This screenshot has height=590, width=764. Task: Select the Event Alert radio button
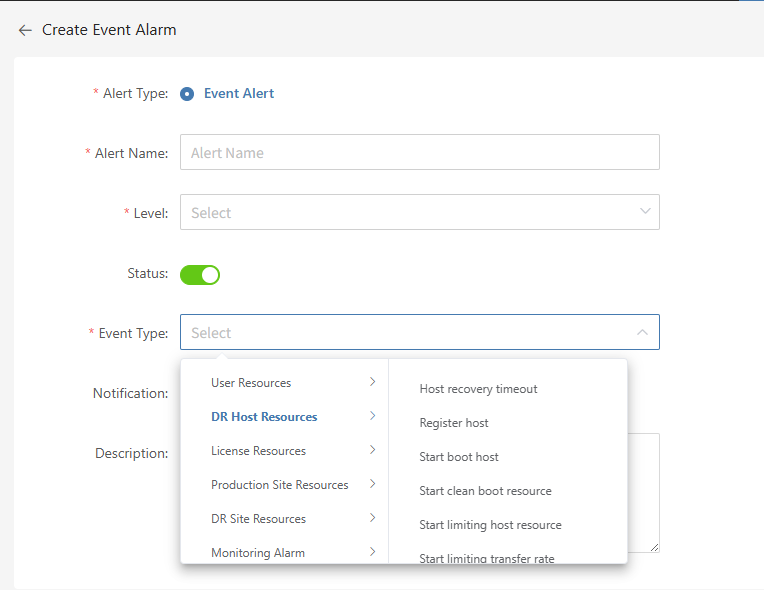[x=187, y=94]
